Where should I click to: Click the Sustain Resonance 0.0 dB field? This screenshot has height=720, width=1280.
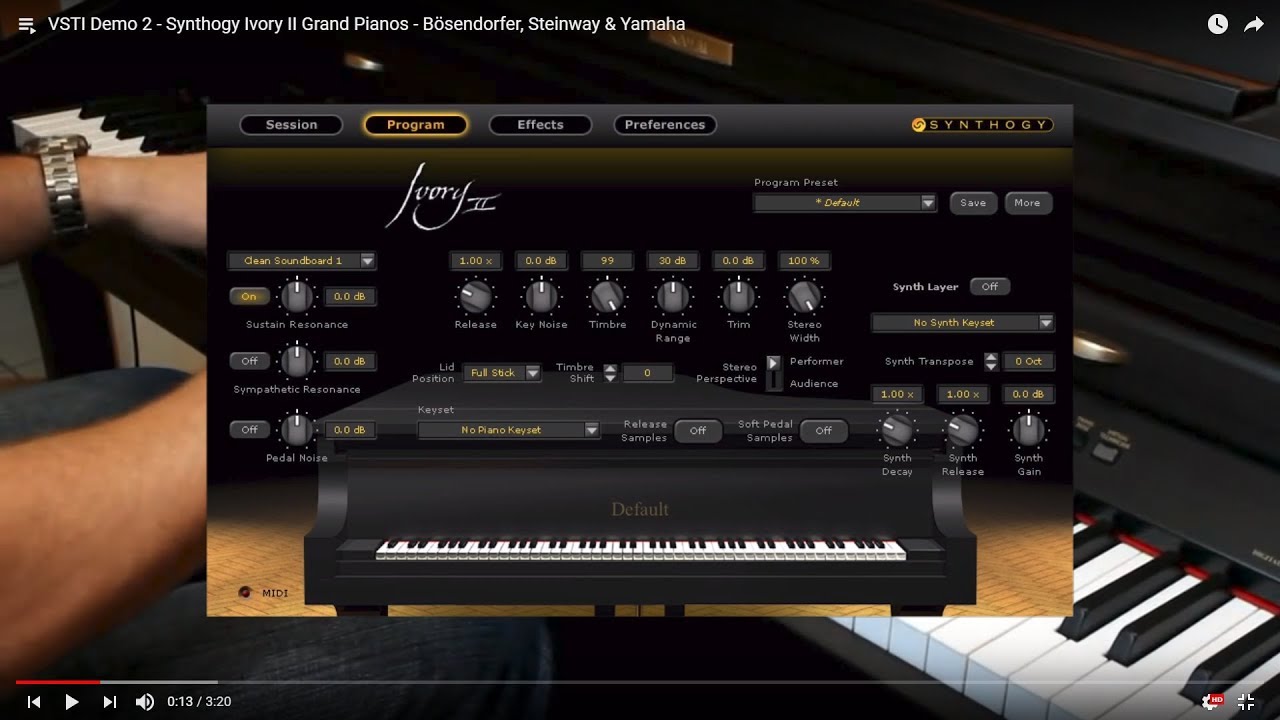(350, 297)
